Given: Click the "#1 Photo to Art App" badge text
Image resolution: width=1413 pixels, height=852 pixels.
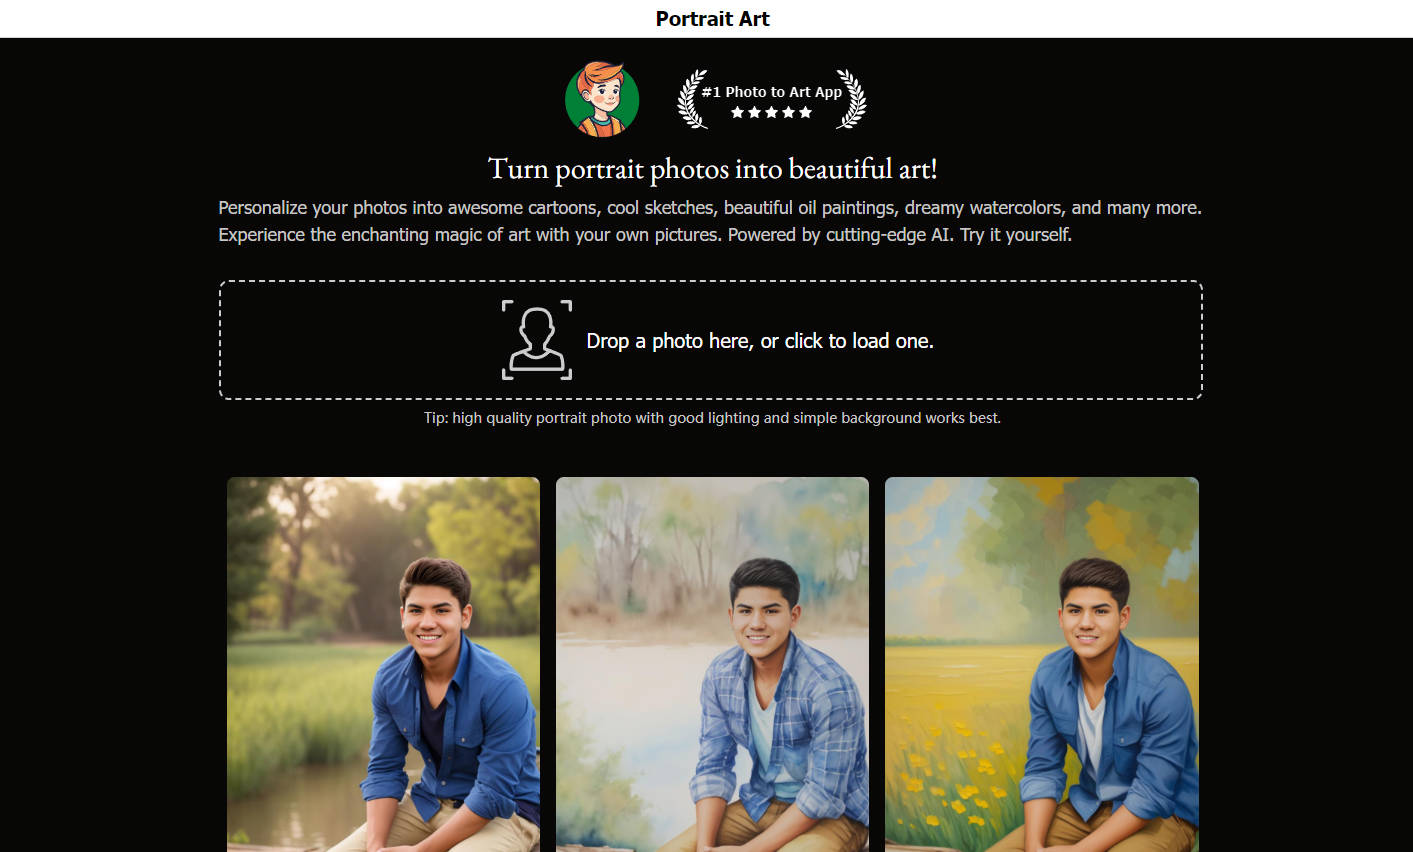Looking at the screenshot, I should [772, 92].
